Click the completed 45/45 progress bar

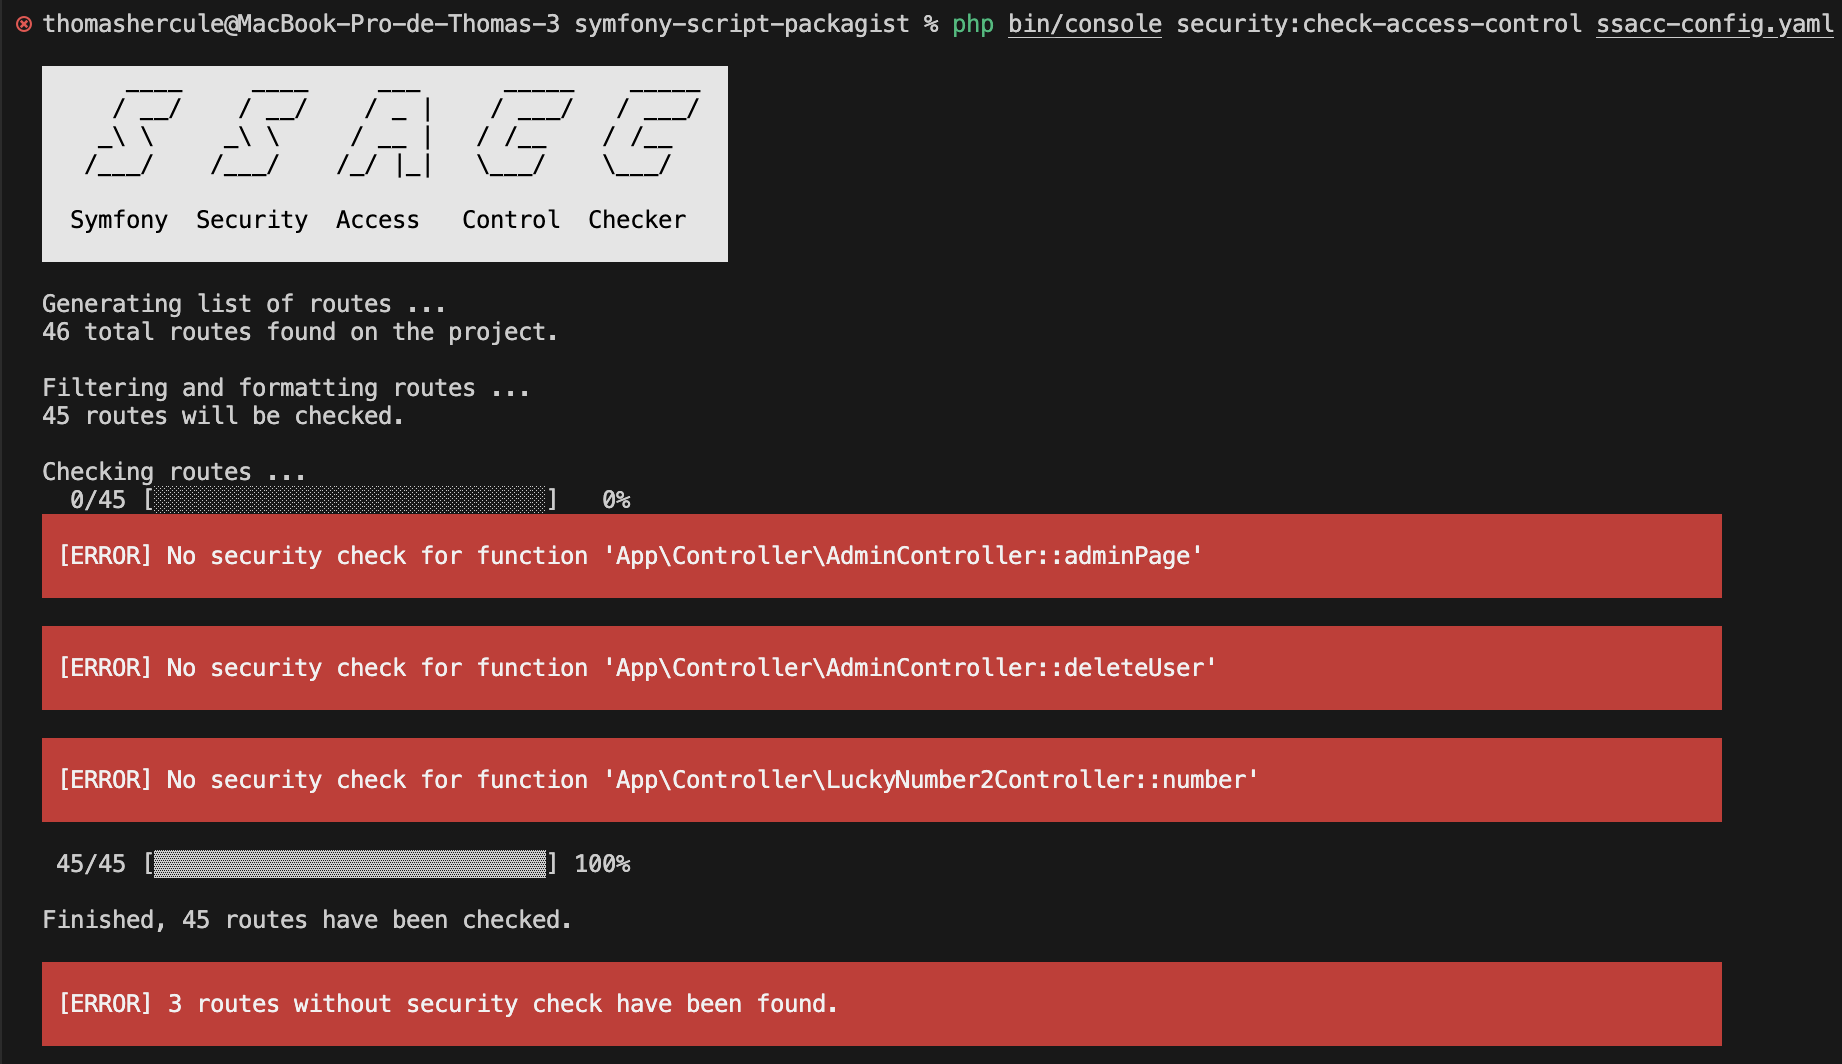point(350,864)
